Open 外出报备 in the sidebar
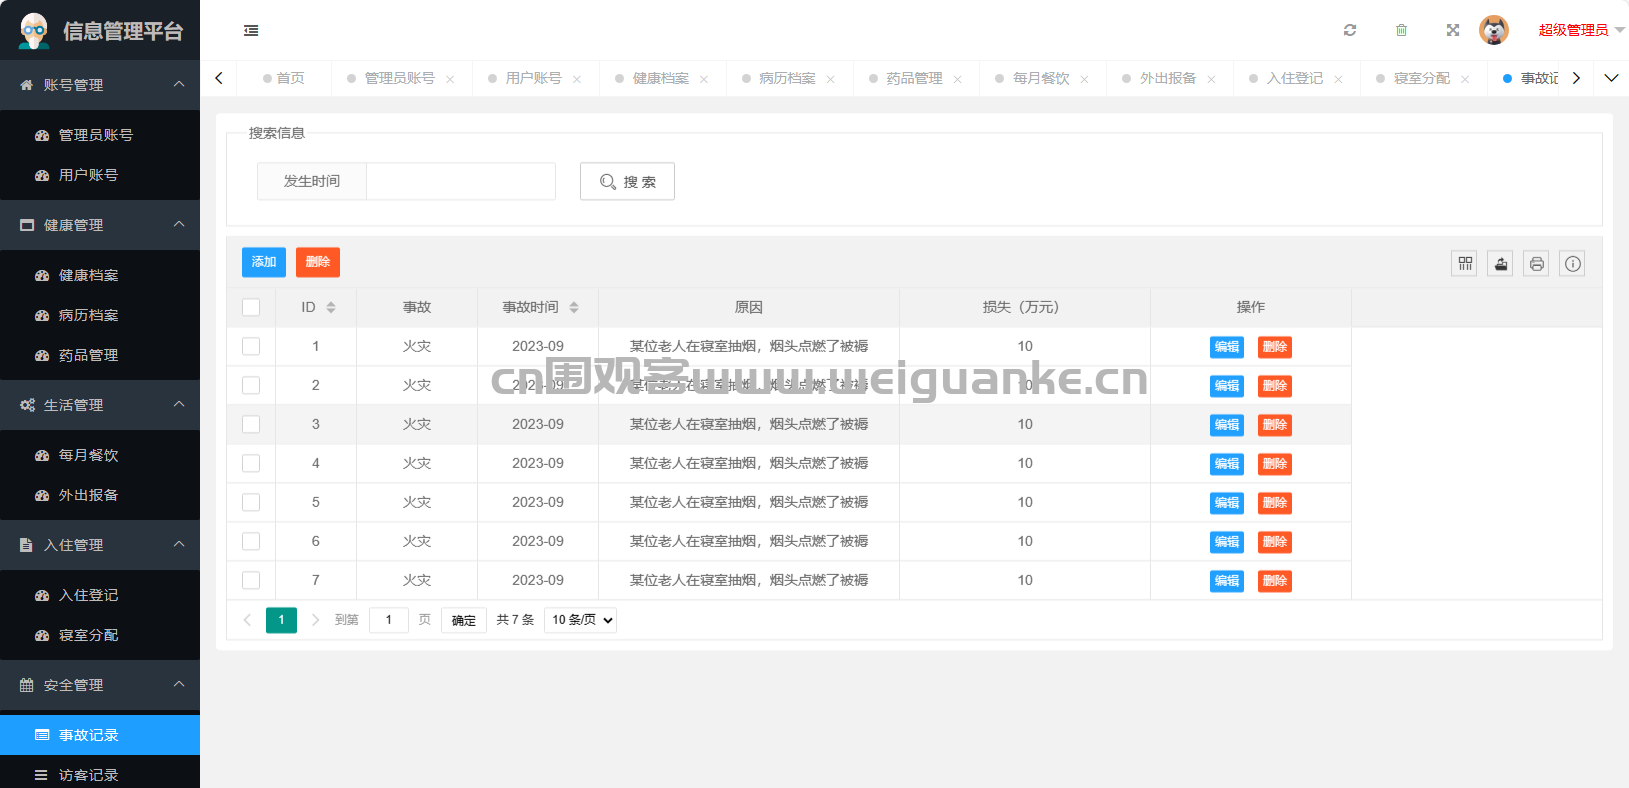This screenshot has width=1629, height=788. click(x=100, y=495)
